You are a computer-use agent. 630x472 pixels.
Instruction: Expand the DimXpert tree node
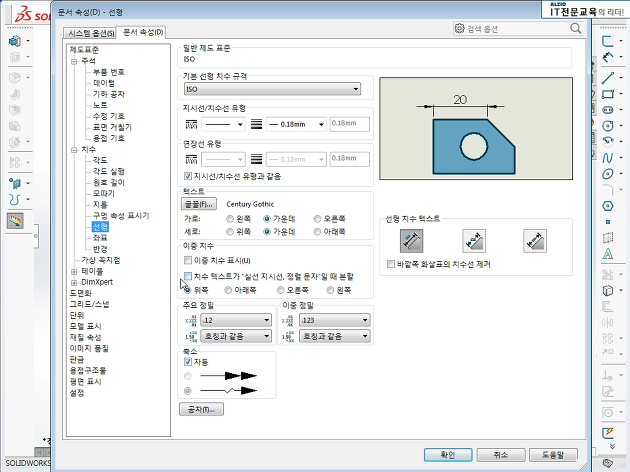click(x=74, y=283)
